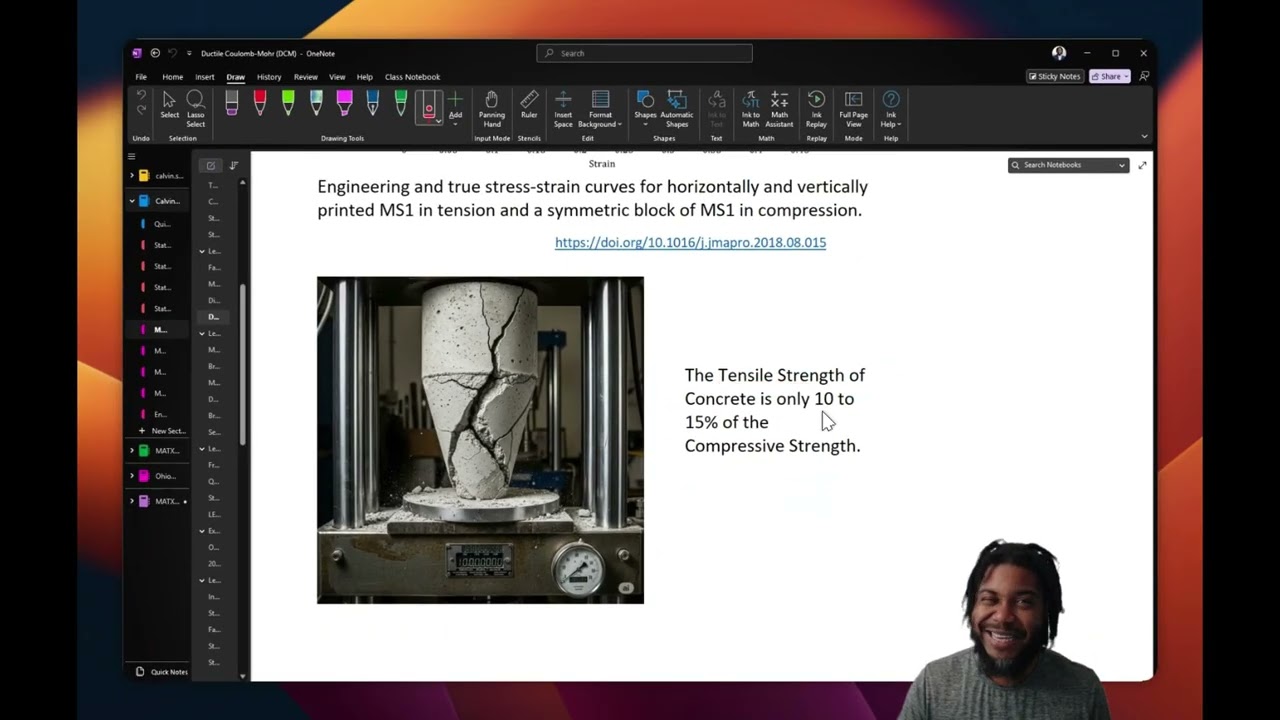Open the En... section

coord(161,414)
